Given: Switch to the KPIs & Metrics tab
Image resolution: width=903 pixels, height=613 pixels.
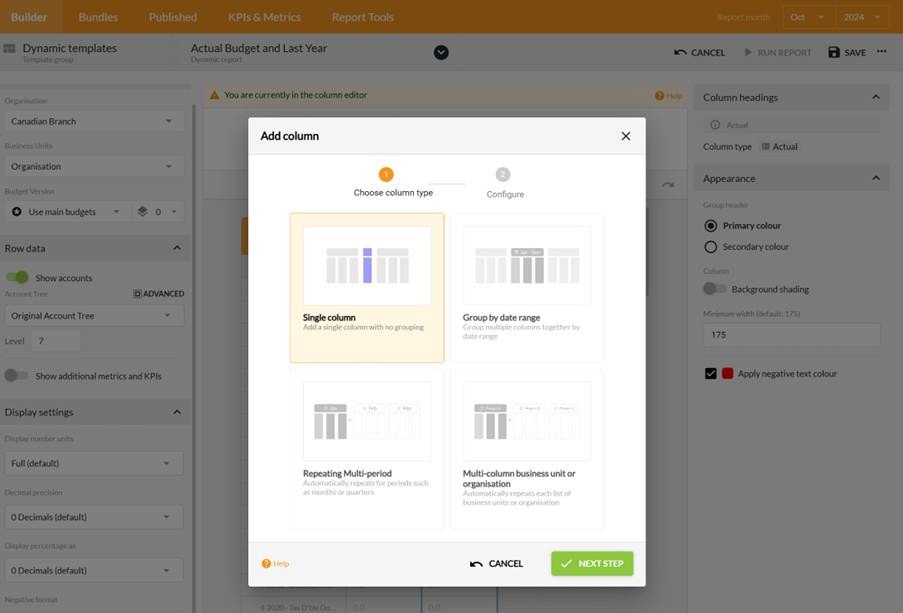Looking at the screenshot, I should 264,16.
